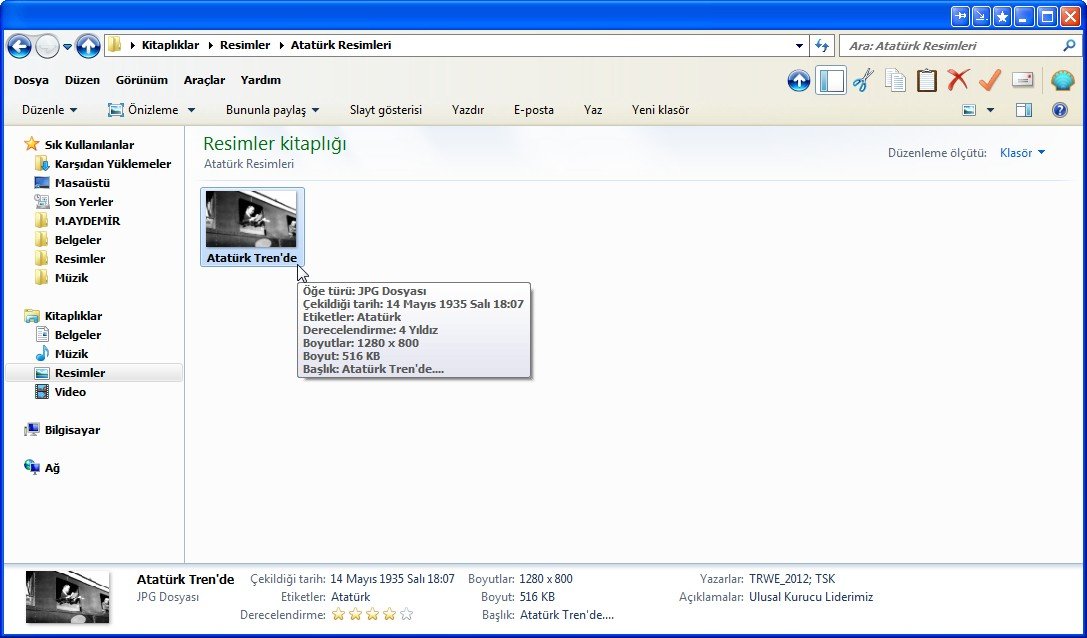Open the recent pages dropdown arrow

[67, 47]
